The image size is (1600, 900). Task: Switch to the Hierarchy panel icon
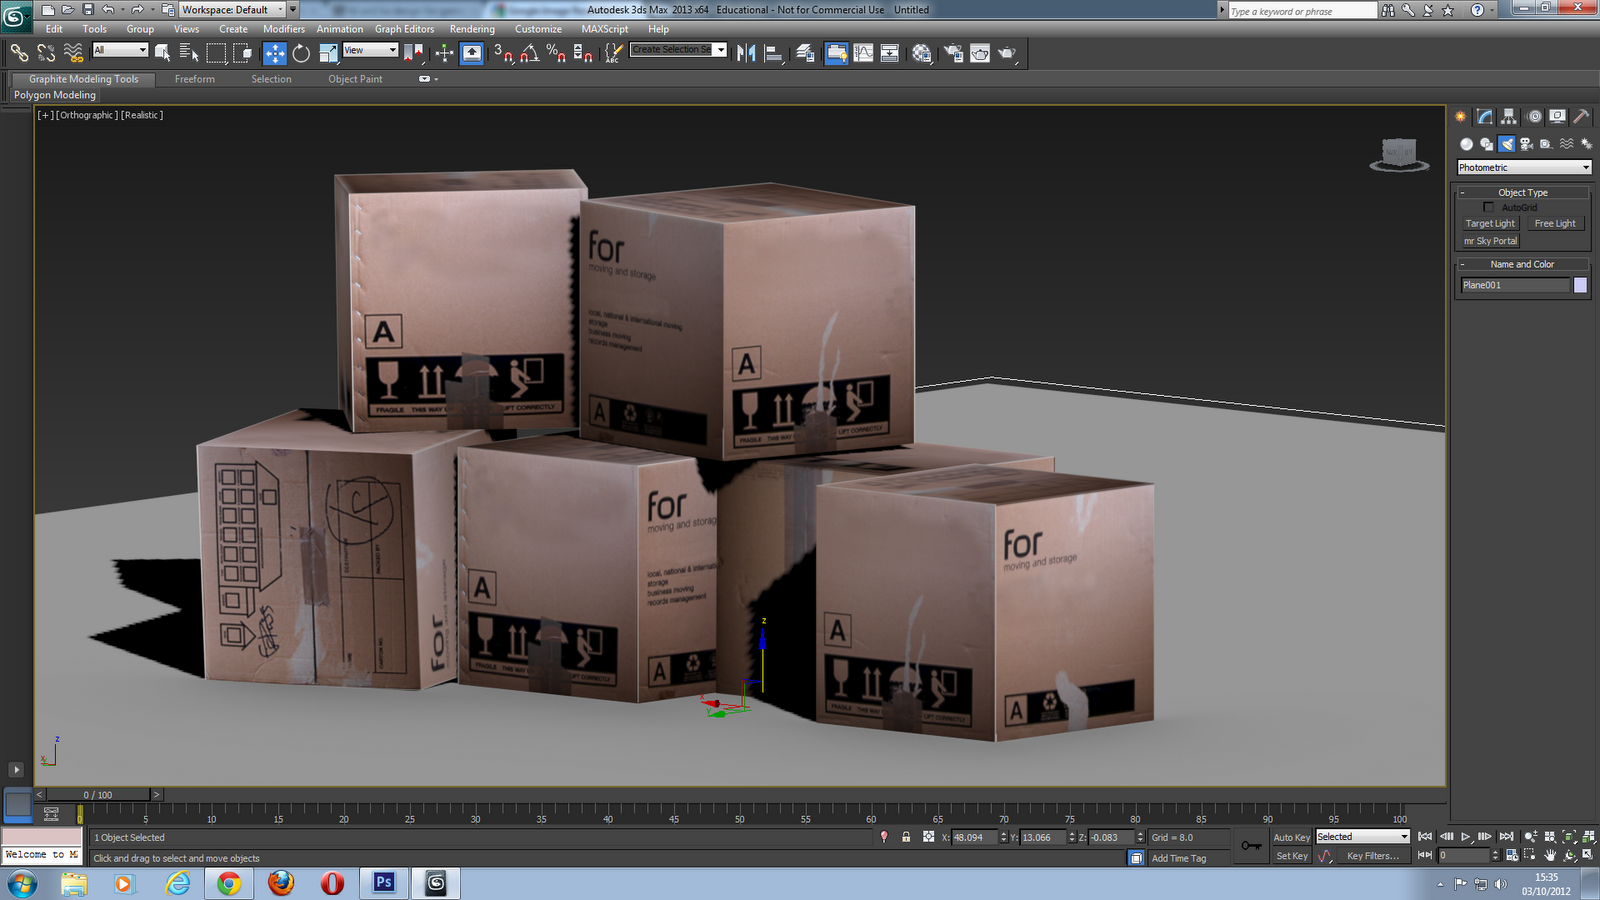[1509, 117]
